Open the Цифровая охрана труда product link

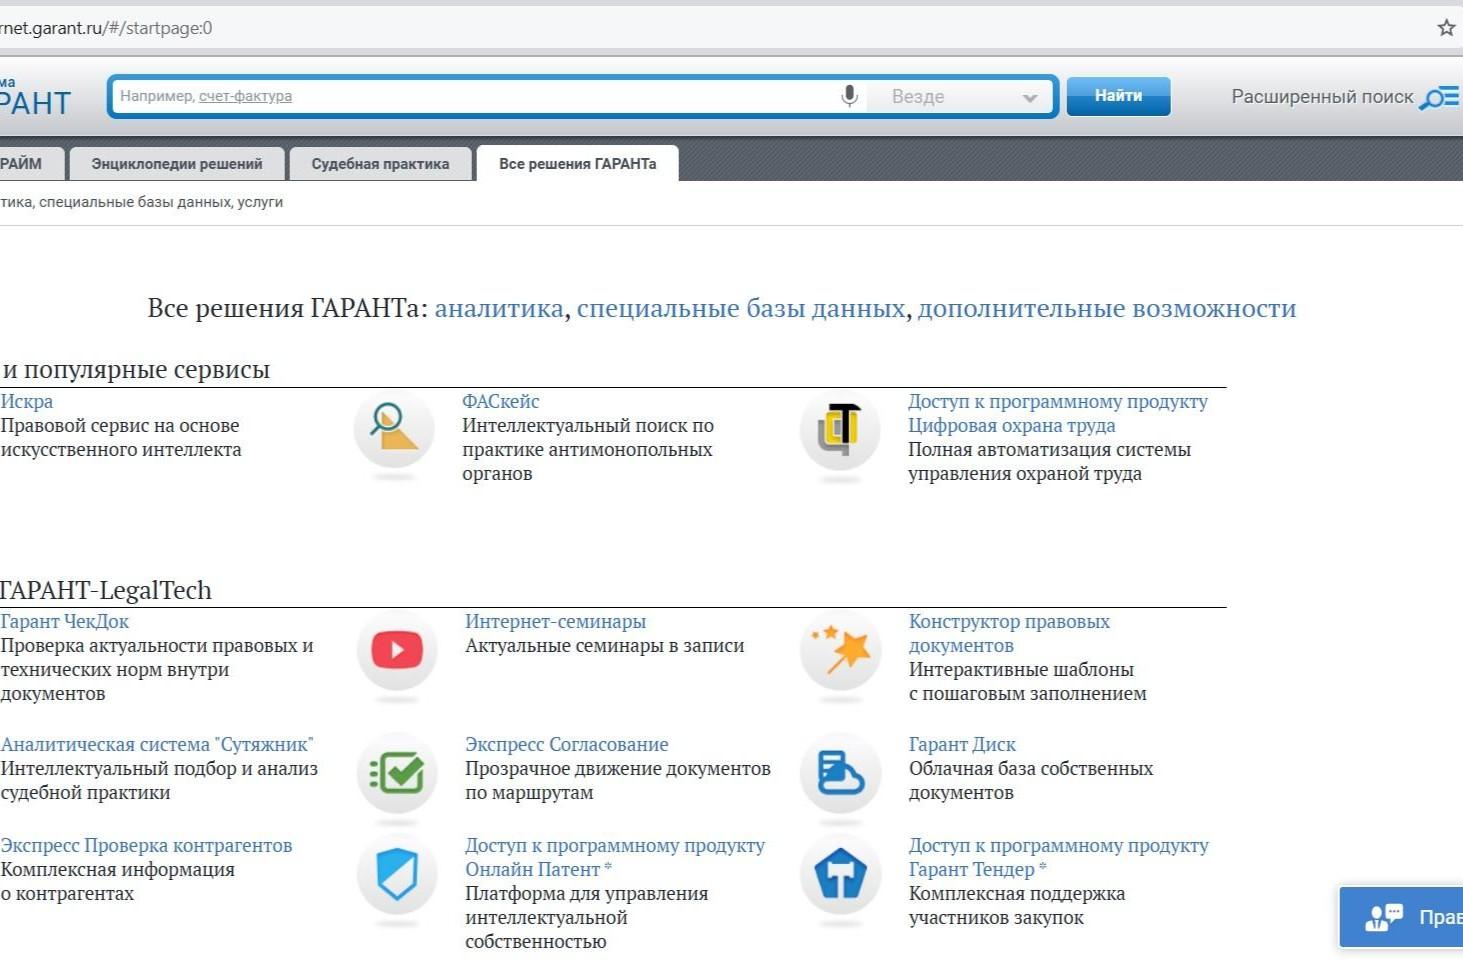[1058, 413]
